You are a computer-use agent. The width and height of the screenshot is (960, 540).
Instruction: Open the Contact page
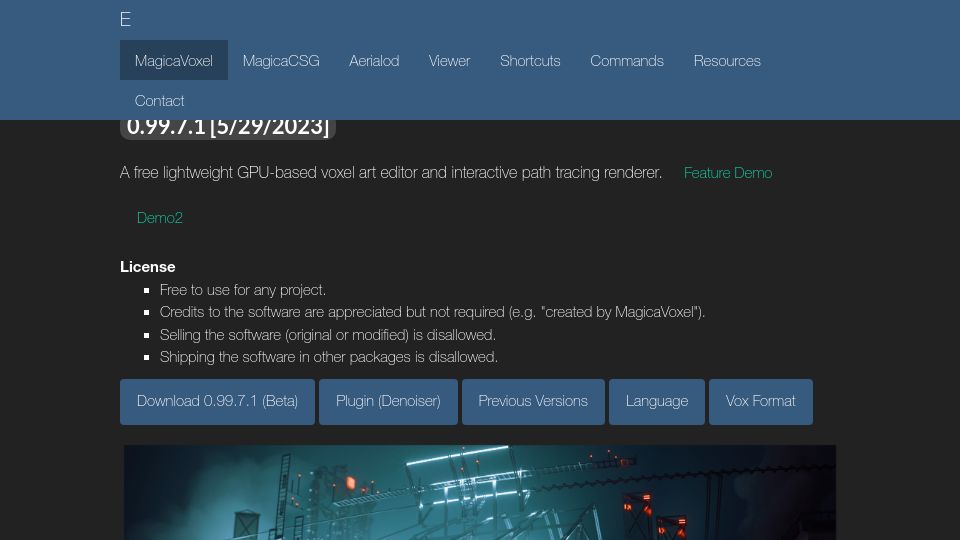click(159, 100)
